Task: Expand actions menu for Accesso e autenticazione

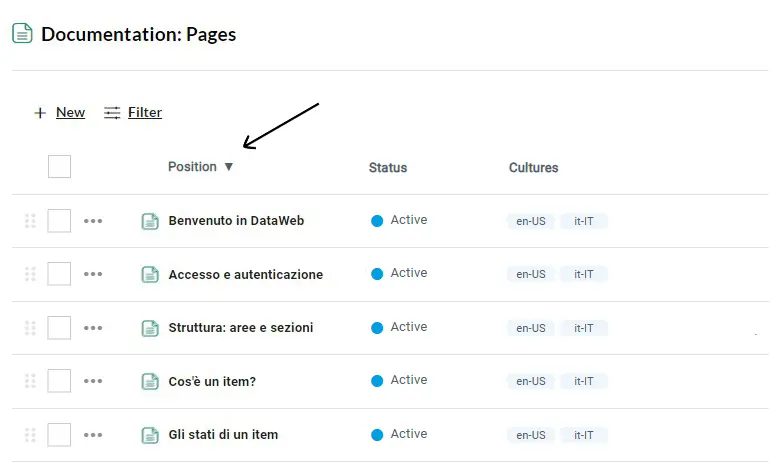Action: coord(93,274)
